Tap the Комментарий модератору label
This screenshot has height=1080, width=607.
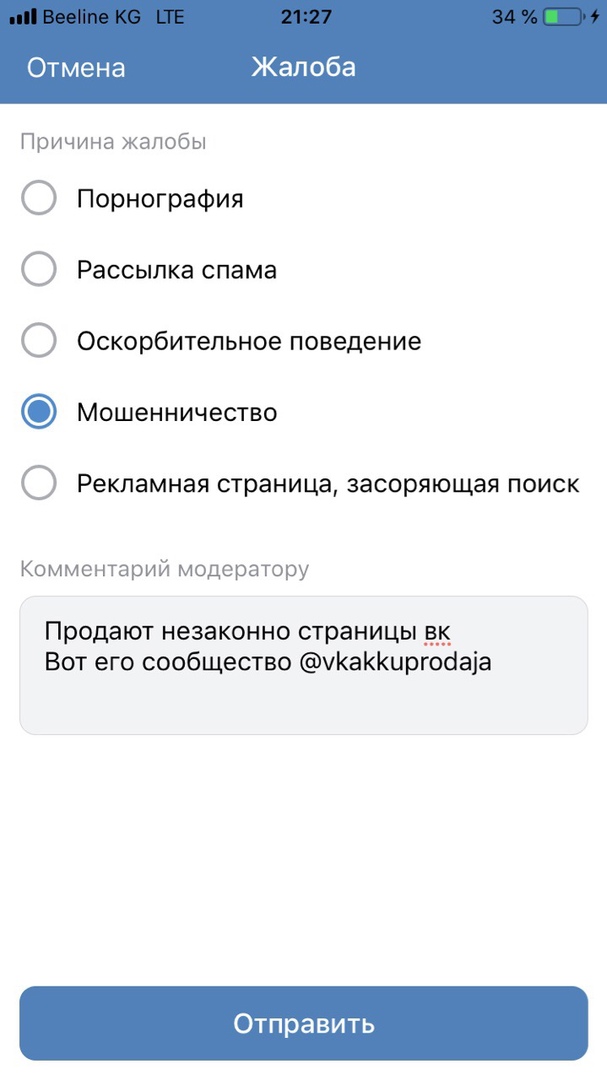(x=165, y=570)
